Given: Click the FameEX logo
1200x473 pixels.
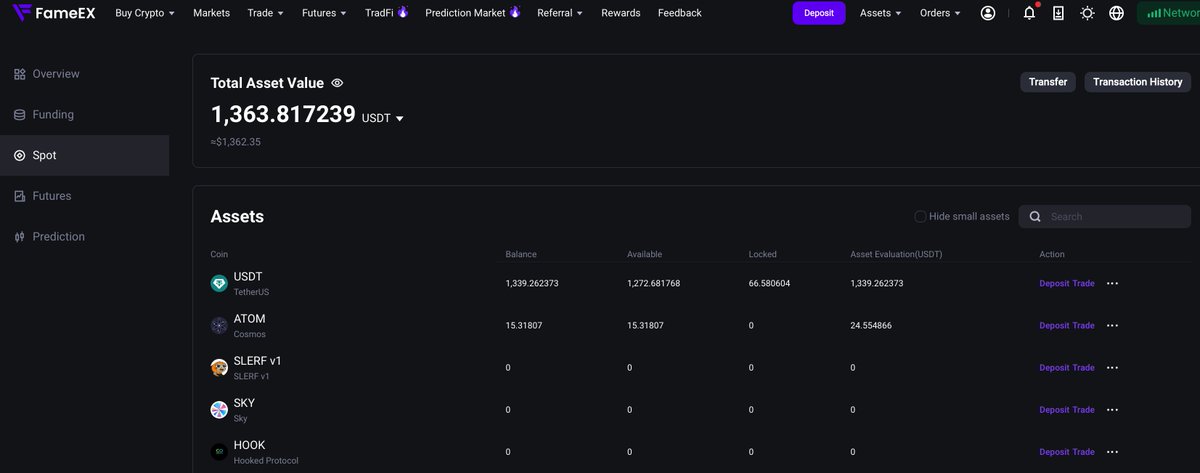Looking at the screenshot, I should (x=55, y=13).
